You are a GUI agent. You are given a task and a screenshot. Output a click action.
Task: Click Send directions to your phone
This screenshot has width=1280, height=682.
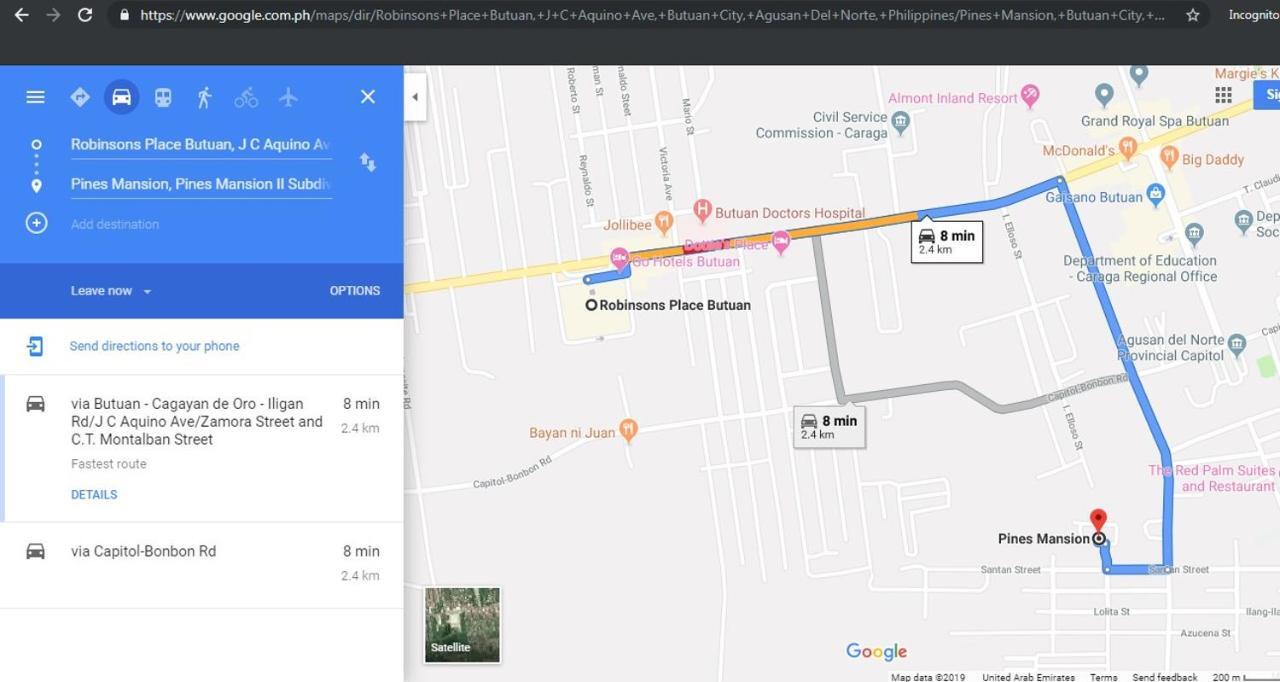(154, 346)
